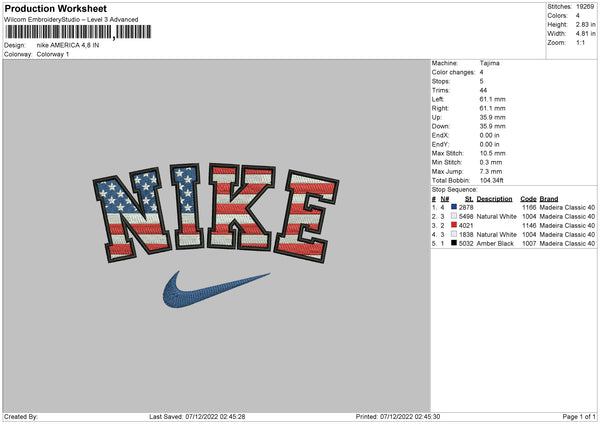
Task: Click the white swatch in stop sequence row 4
Action: [454, 234]
